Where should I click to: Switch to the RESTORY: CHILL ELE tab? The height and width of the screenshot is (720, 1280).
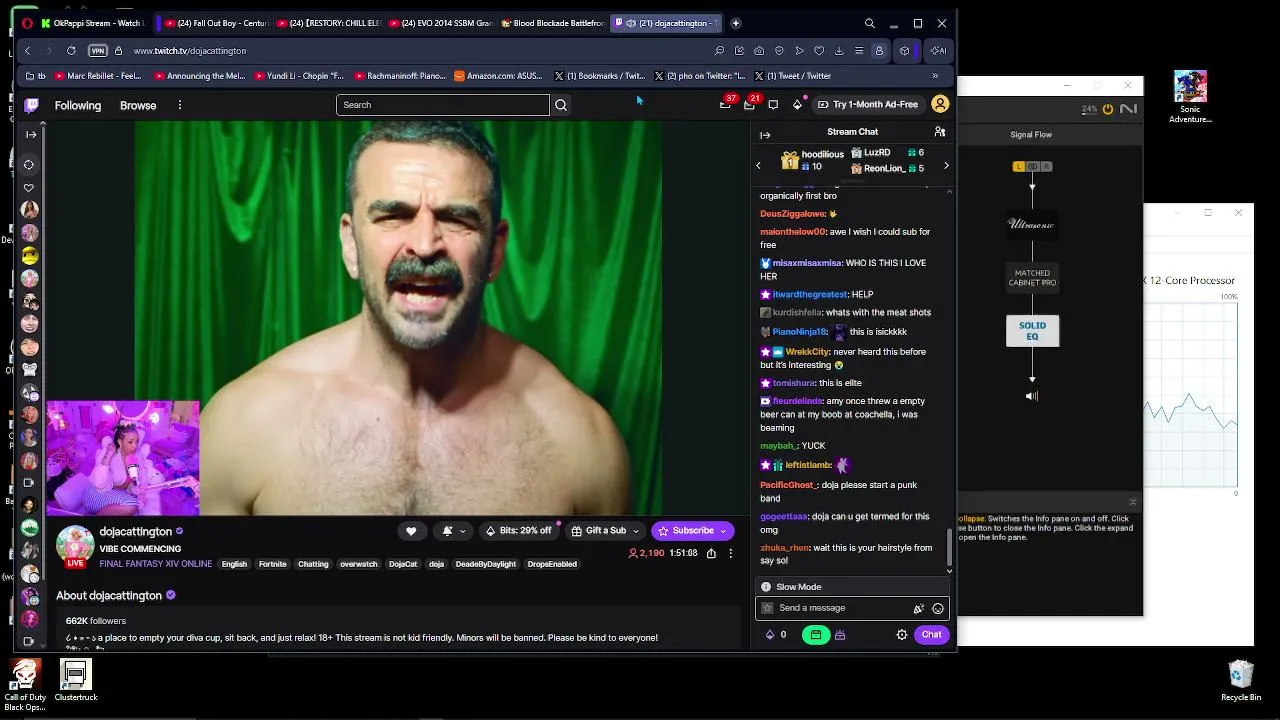331,23
